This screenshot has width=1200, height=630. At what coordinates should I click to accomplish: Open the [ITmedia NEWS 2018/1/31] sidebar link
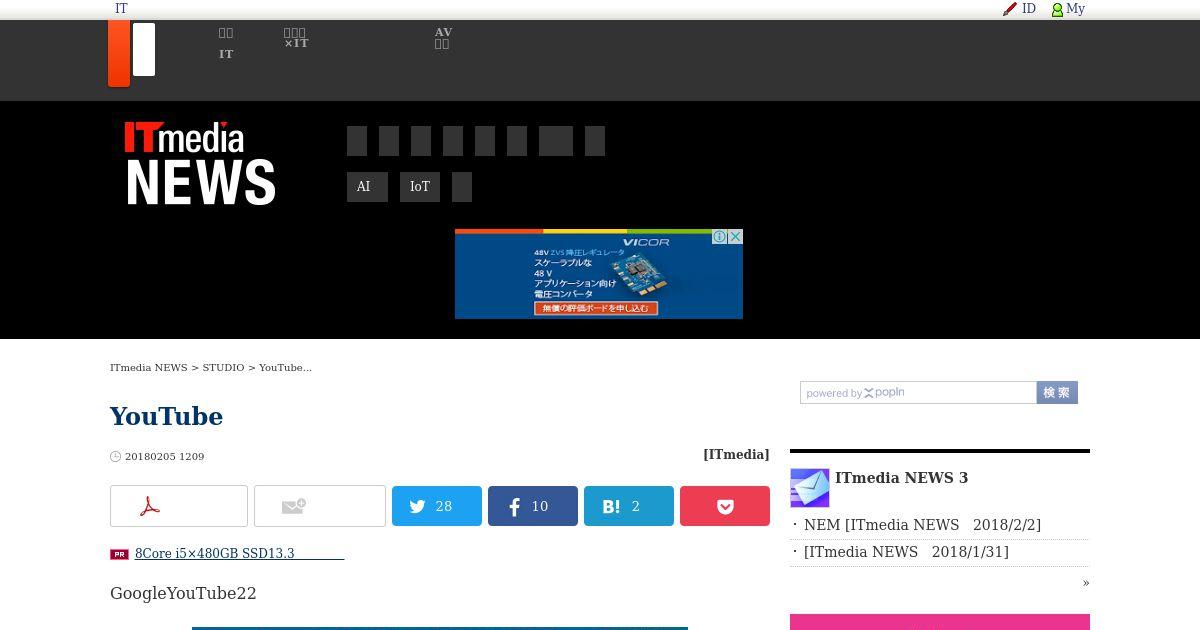906,552
